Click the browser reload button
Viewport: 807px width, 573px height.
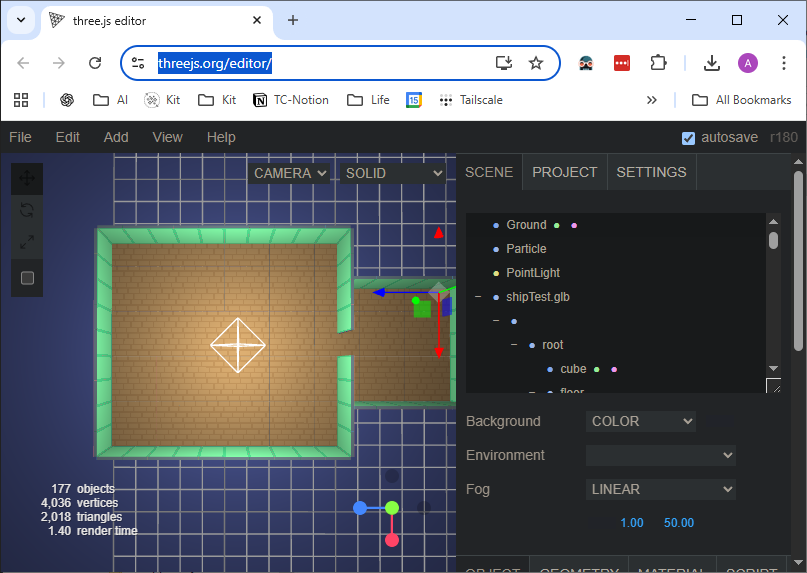click(x=95, y=63)
